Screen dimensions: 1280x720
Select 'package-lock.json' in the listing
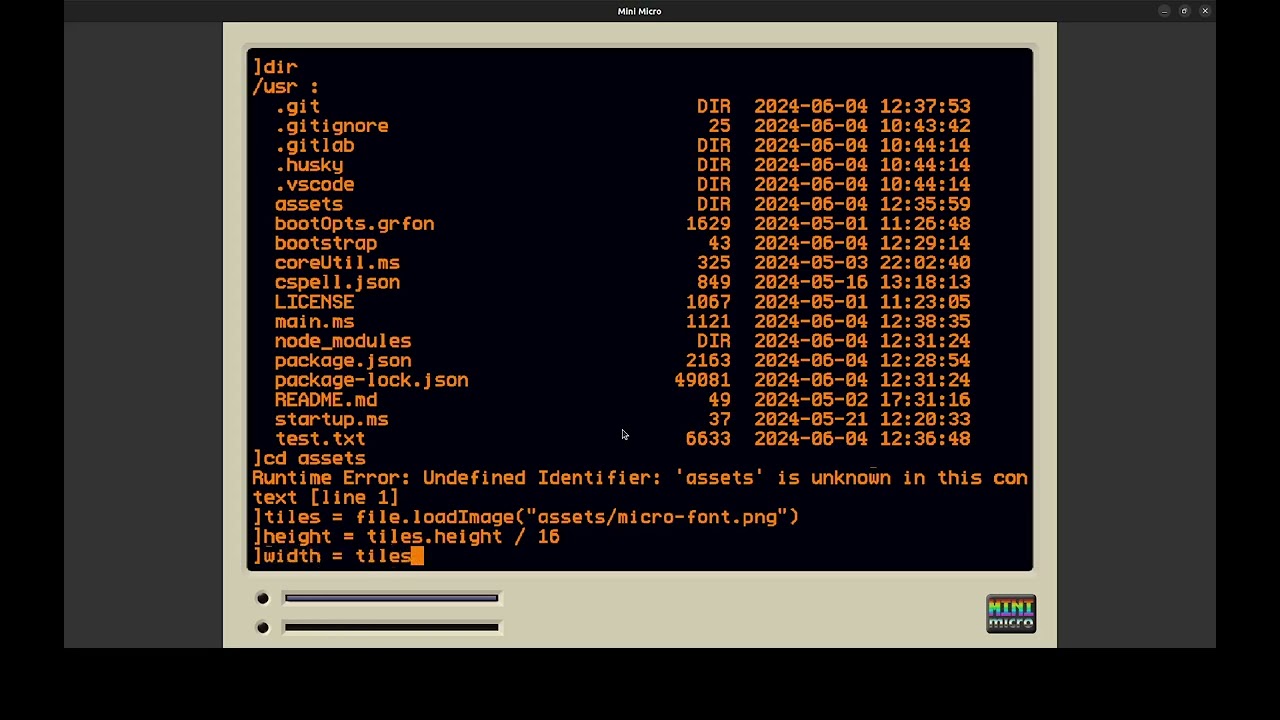(371, 380)
